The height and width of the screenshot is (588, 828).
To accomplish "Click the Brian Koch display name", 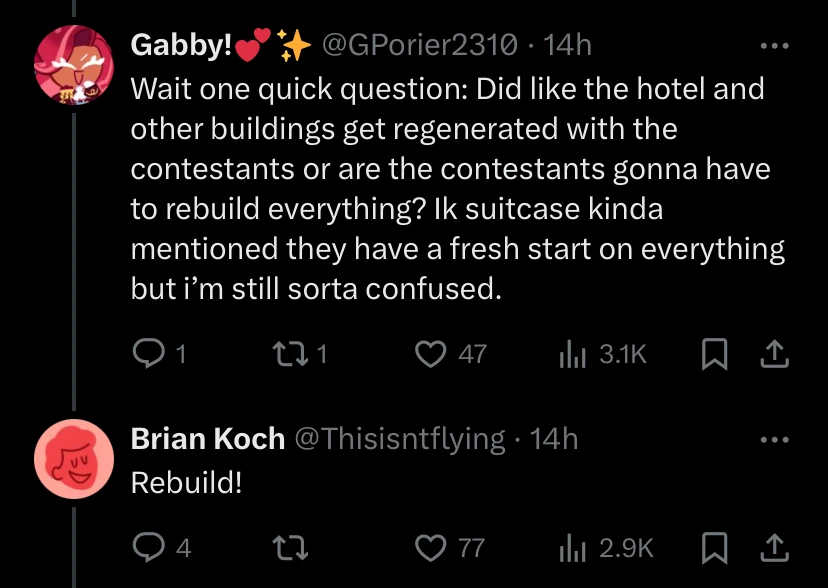I will pyautogui.click(x=207, y=438).
